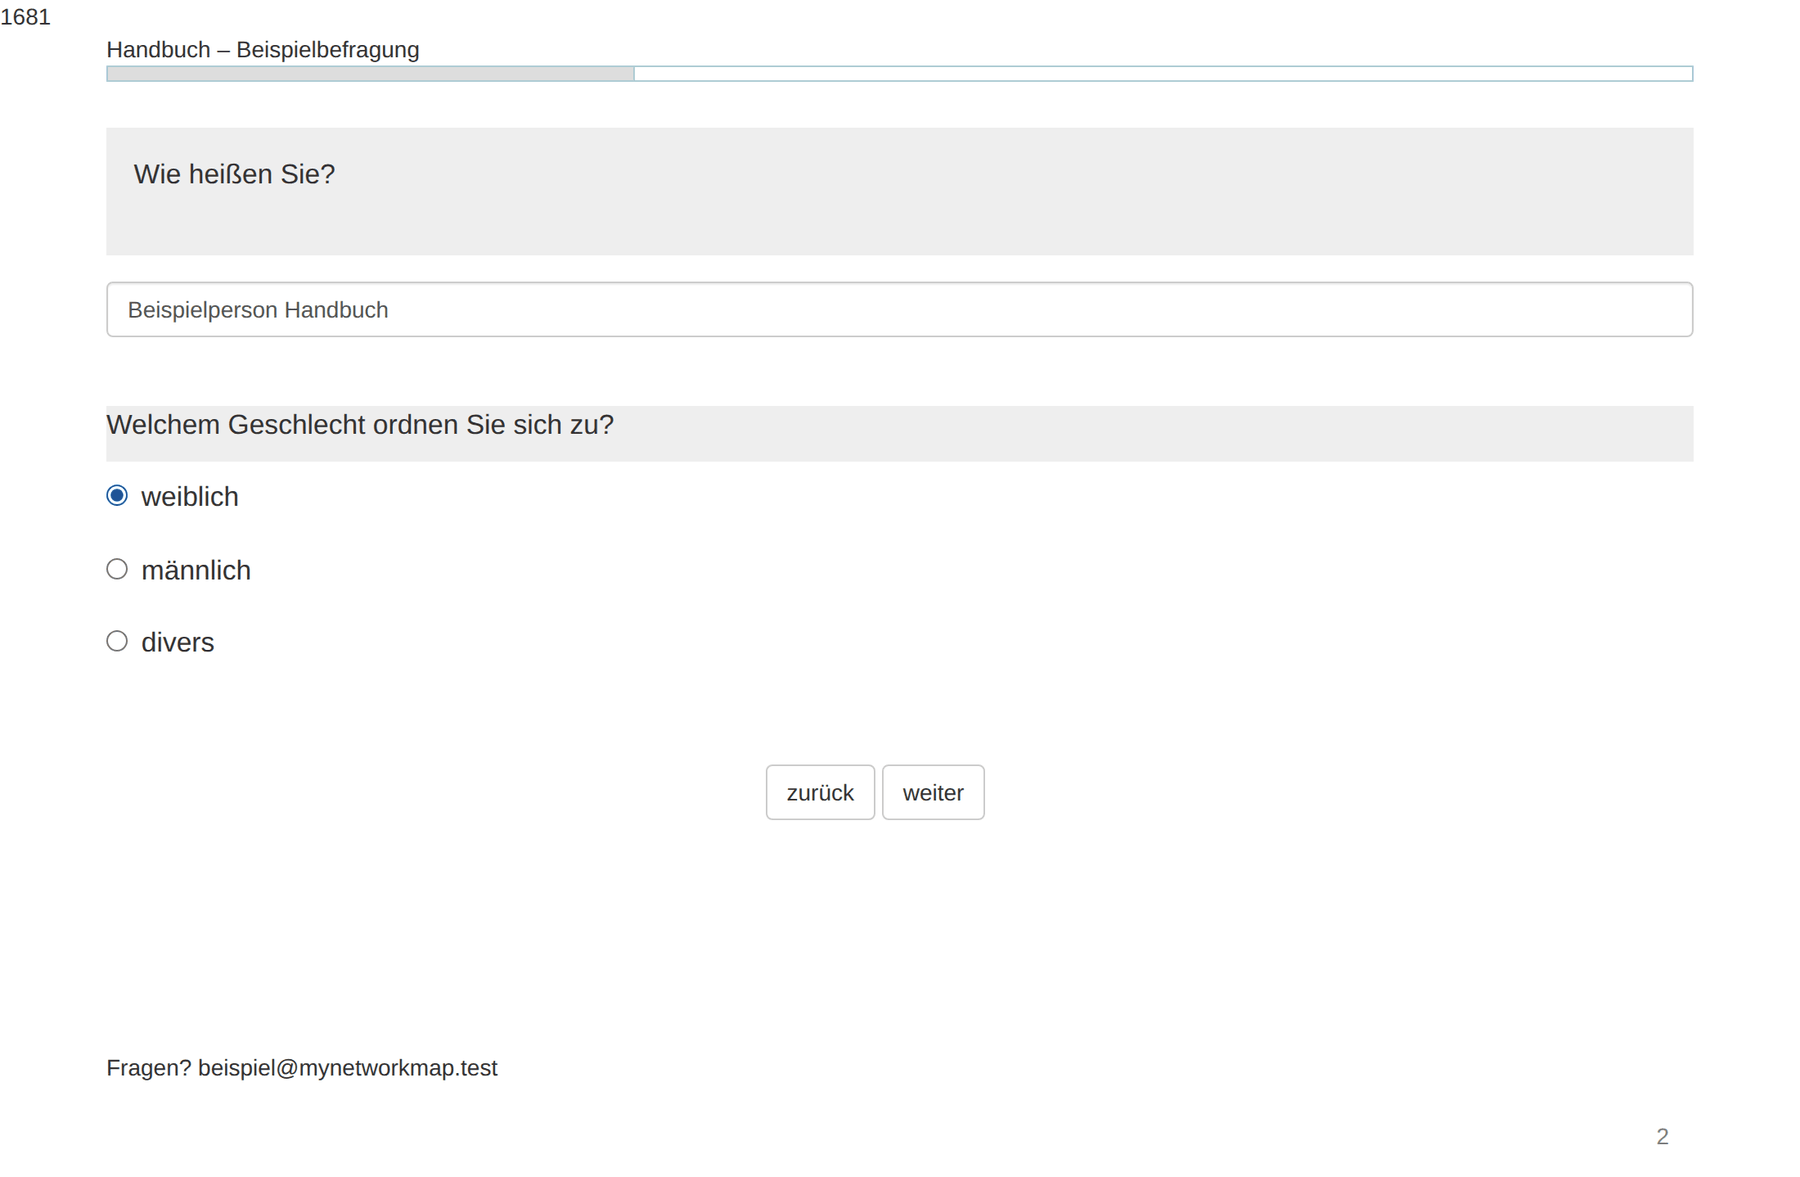Go forward with the weiter button

933,792
